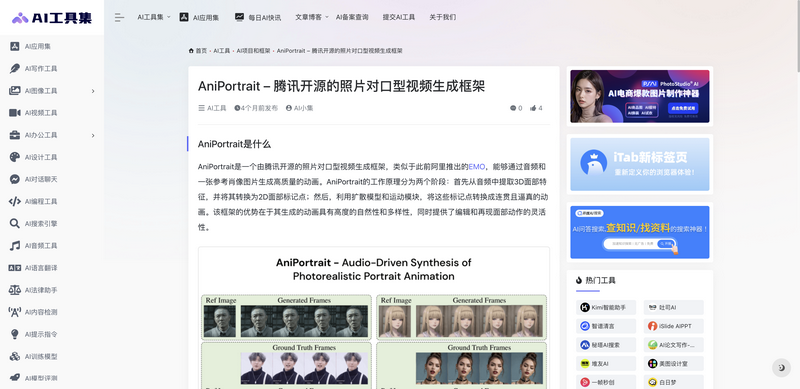
Task: Click the AniPortrait demo image
Action: coord(374,318)
